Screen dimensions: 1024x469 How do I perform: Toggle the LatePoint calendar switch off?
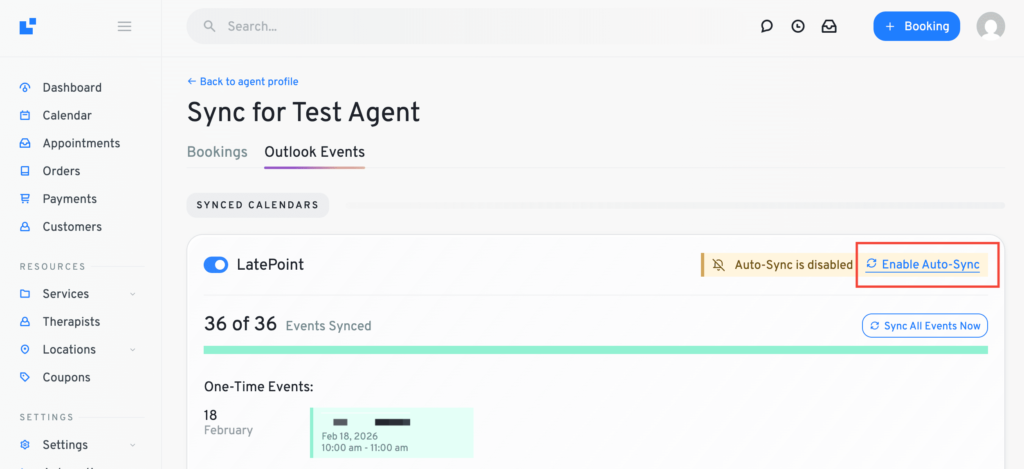pos(216,265)
